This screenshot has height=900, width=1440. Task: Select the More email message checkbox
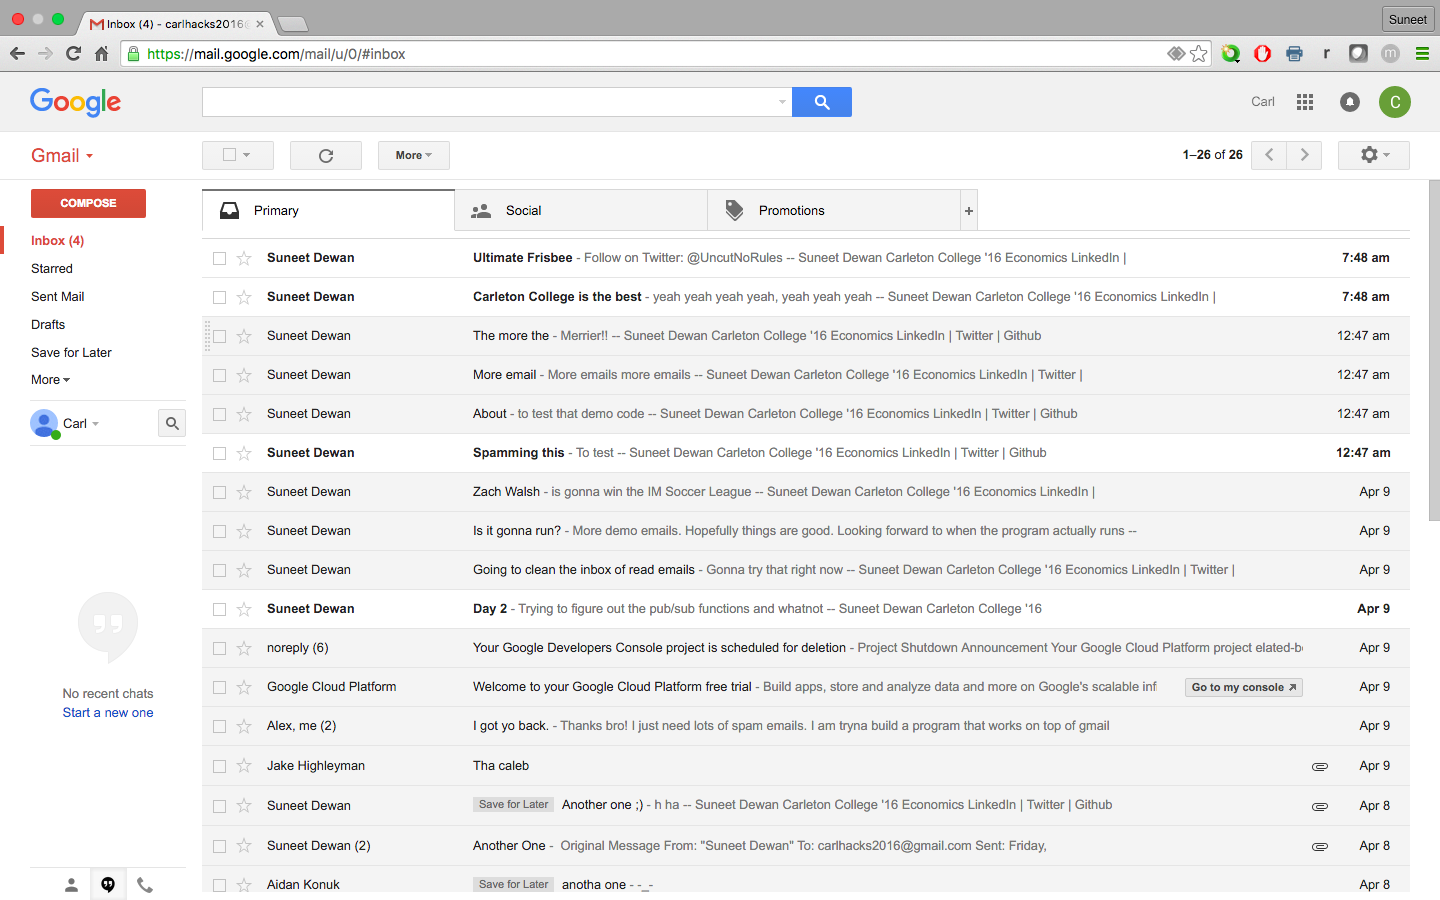pyautogui.click(x=220, y=375)
